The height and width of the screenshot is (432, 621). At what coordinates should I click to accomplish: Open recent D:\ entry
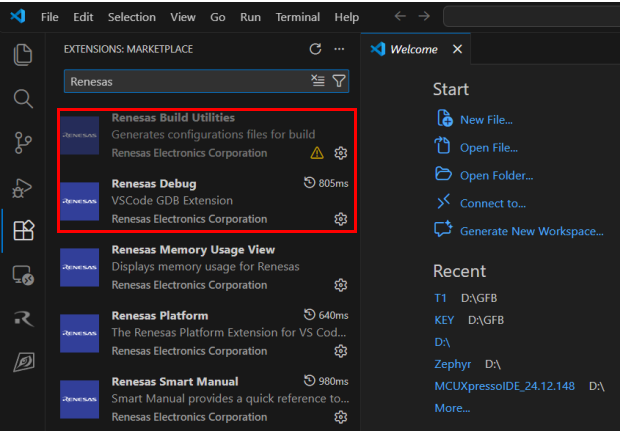[x=442, y=342]
